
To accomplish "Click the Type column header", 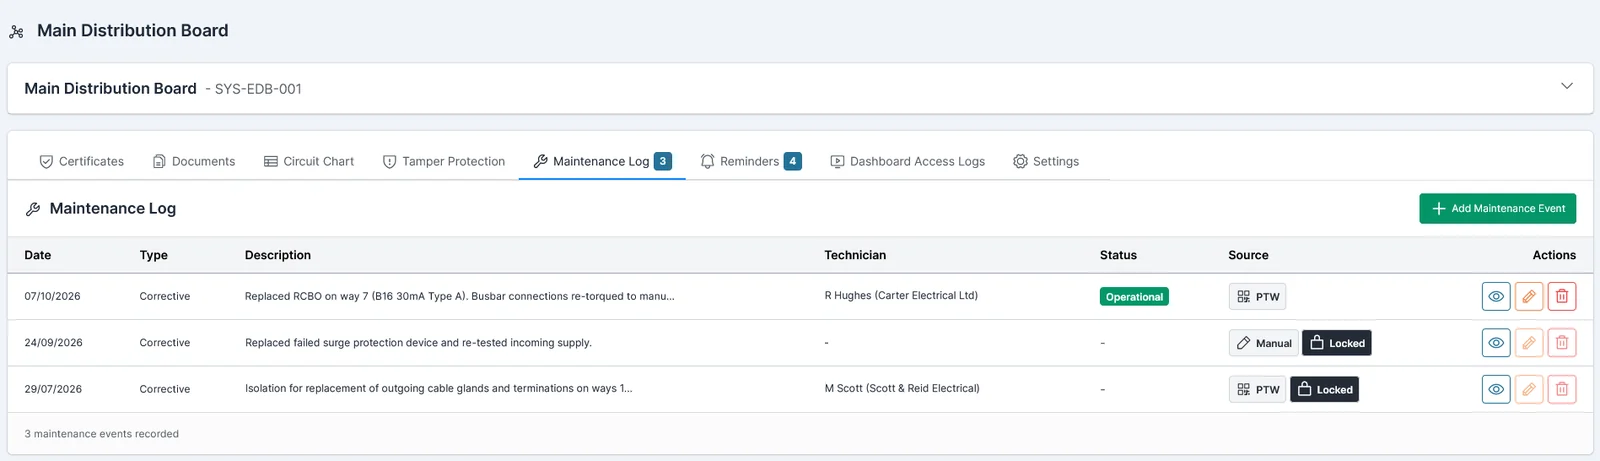I will (154, 255).
